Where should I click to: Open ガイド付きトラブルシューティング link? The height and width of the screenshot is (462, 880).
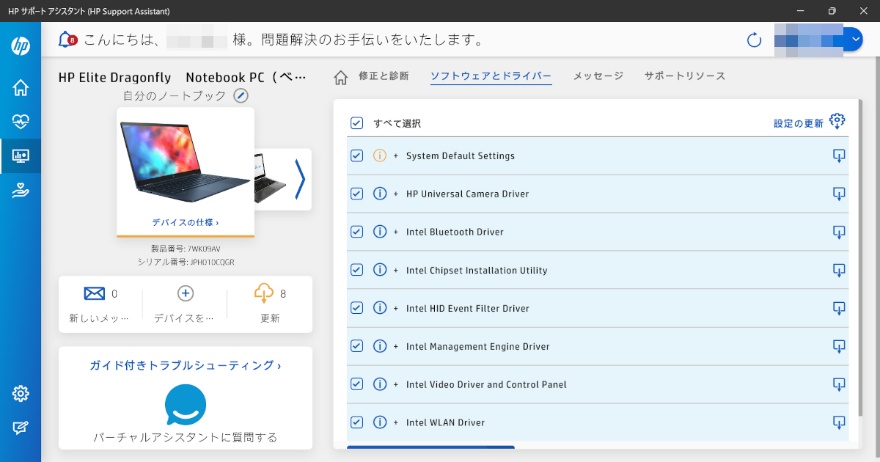(x=185, y=365)
